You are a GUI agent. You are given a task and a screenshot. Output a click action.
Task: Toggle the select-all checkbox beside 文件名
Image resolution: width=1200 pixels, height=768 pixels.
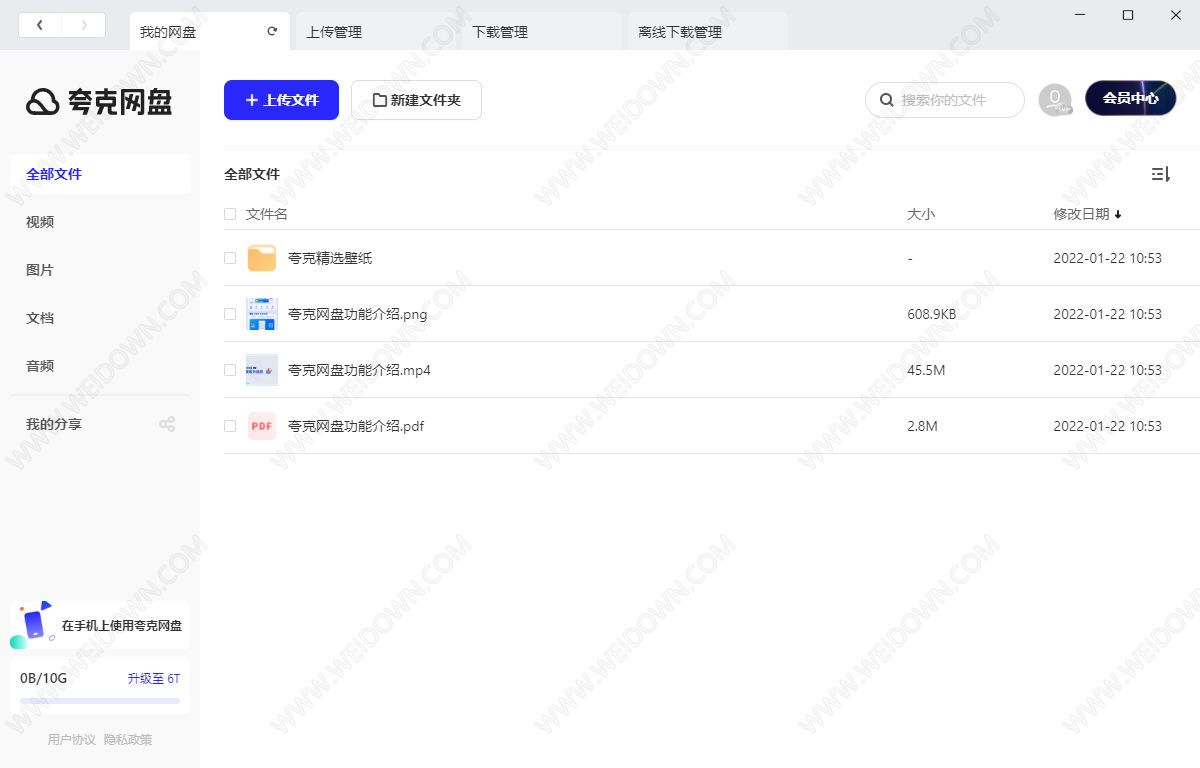pos(230,214)
